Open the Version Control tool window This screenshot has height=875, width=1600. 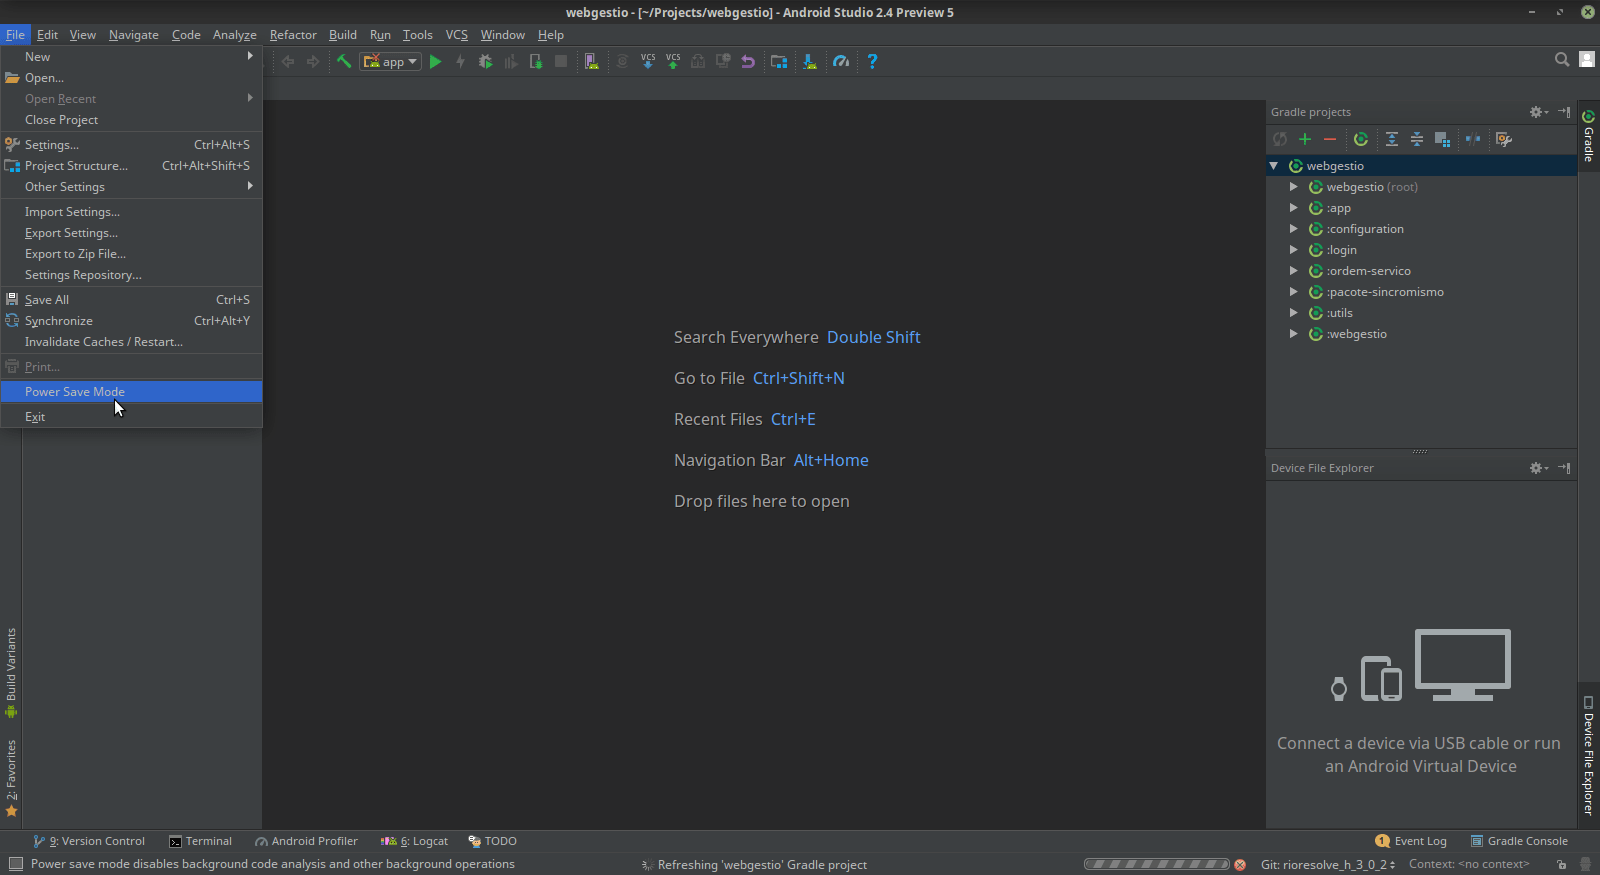point(89,842)
